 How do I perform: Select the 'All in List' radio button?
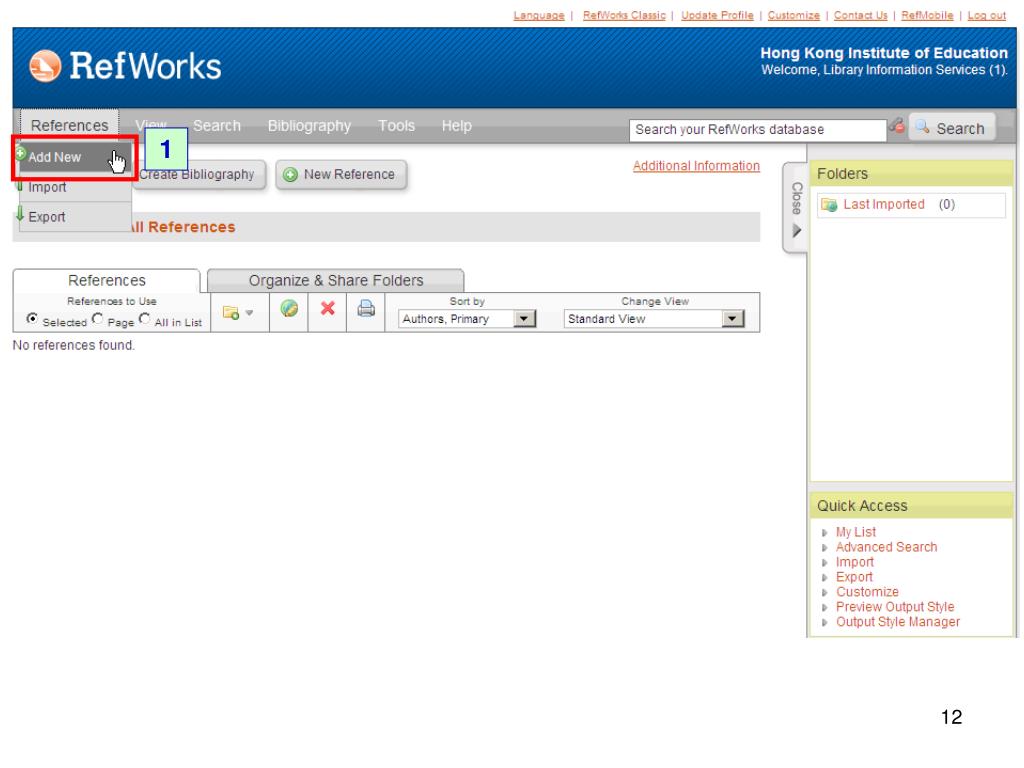click(x=144, y=318)
